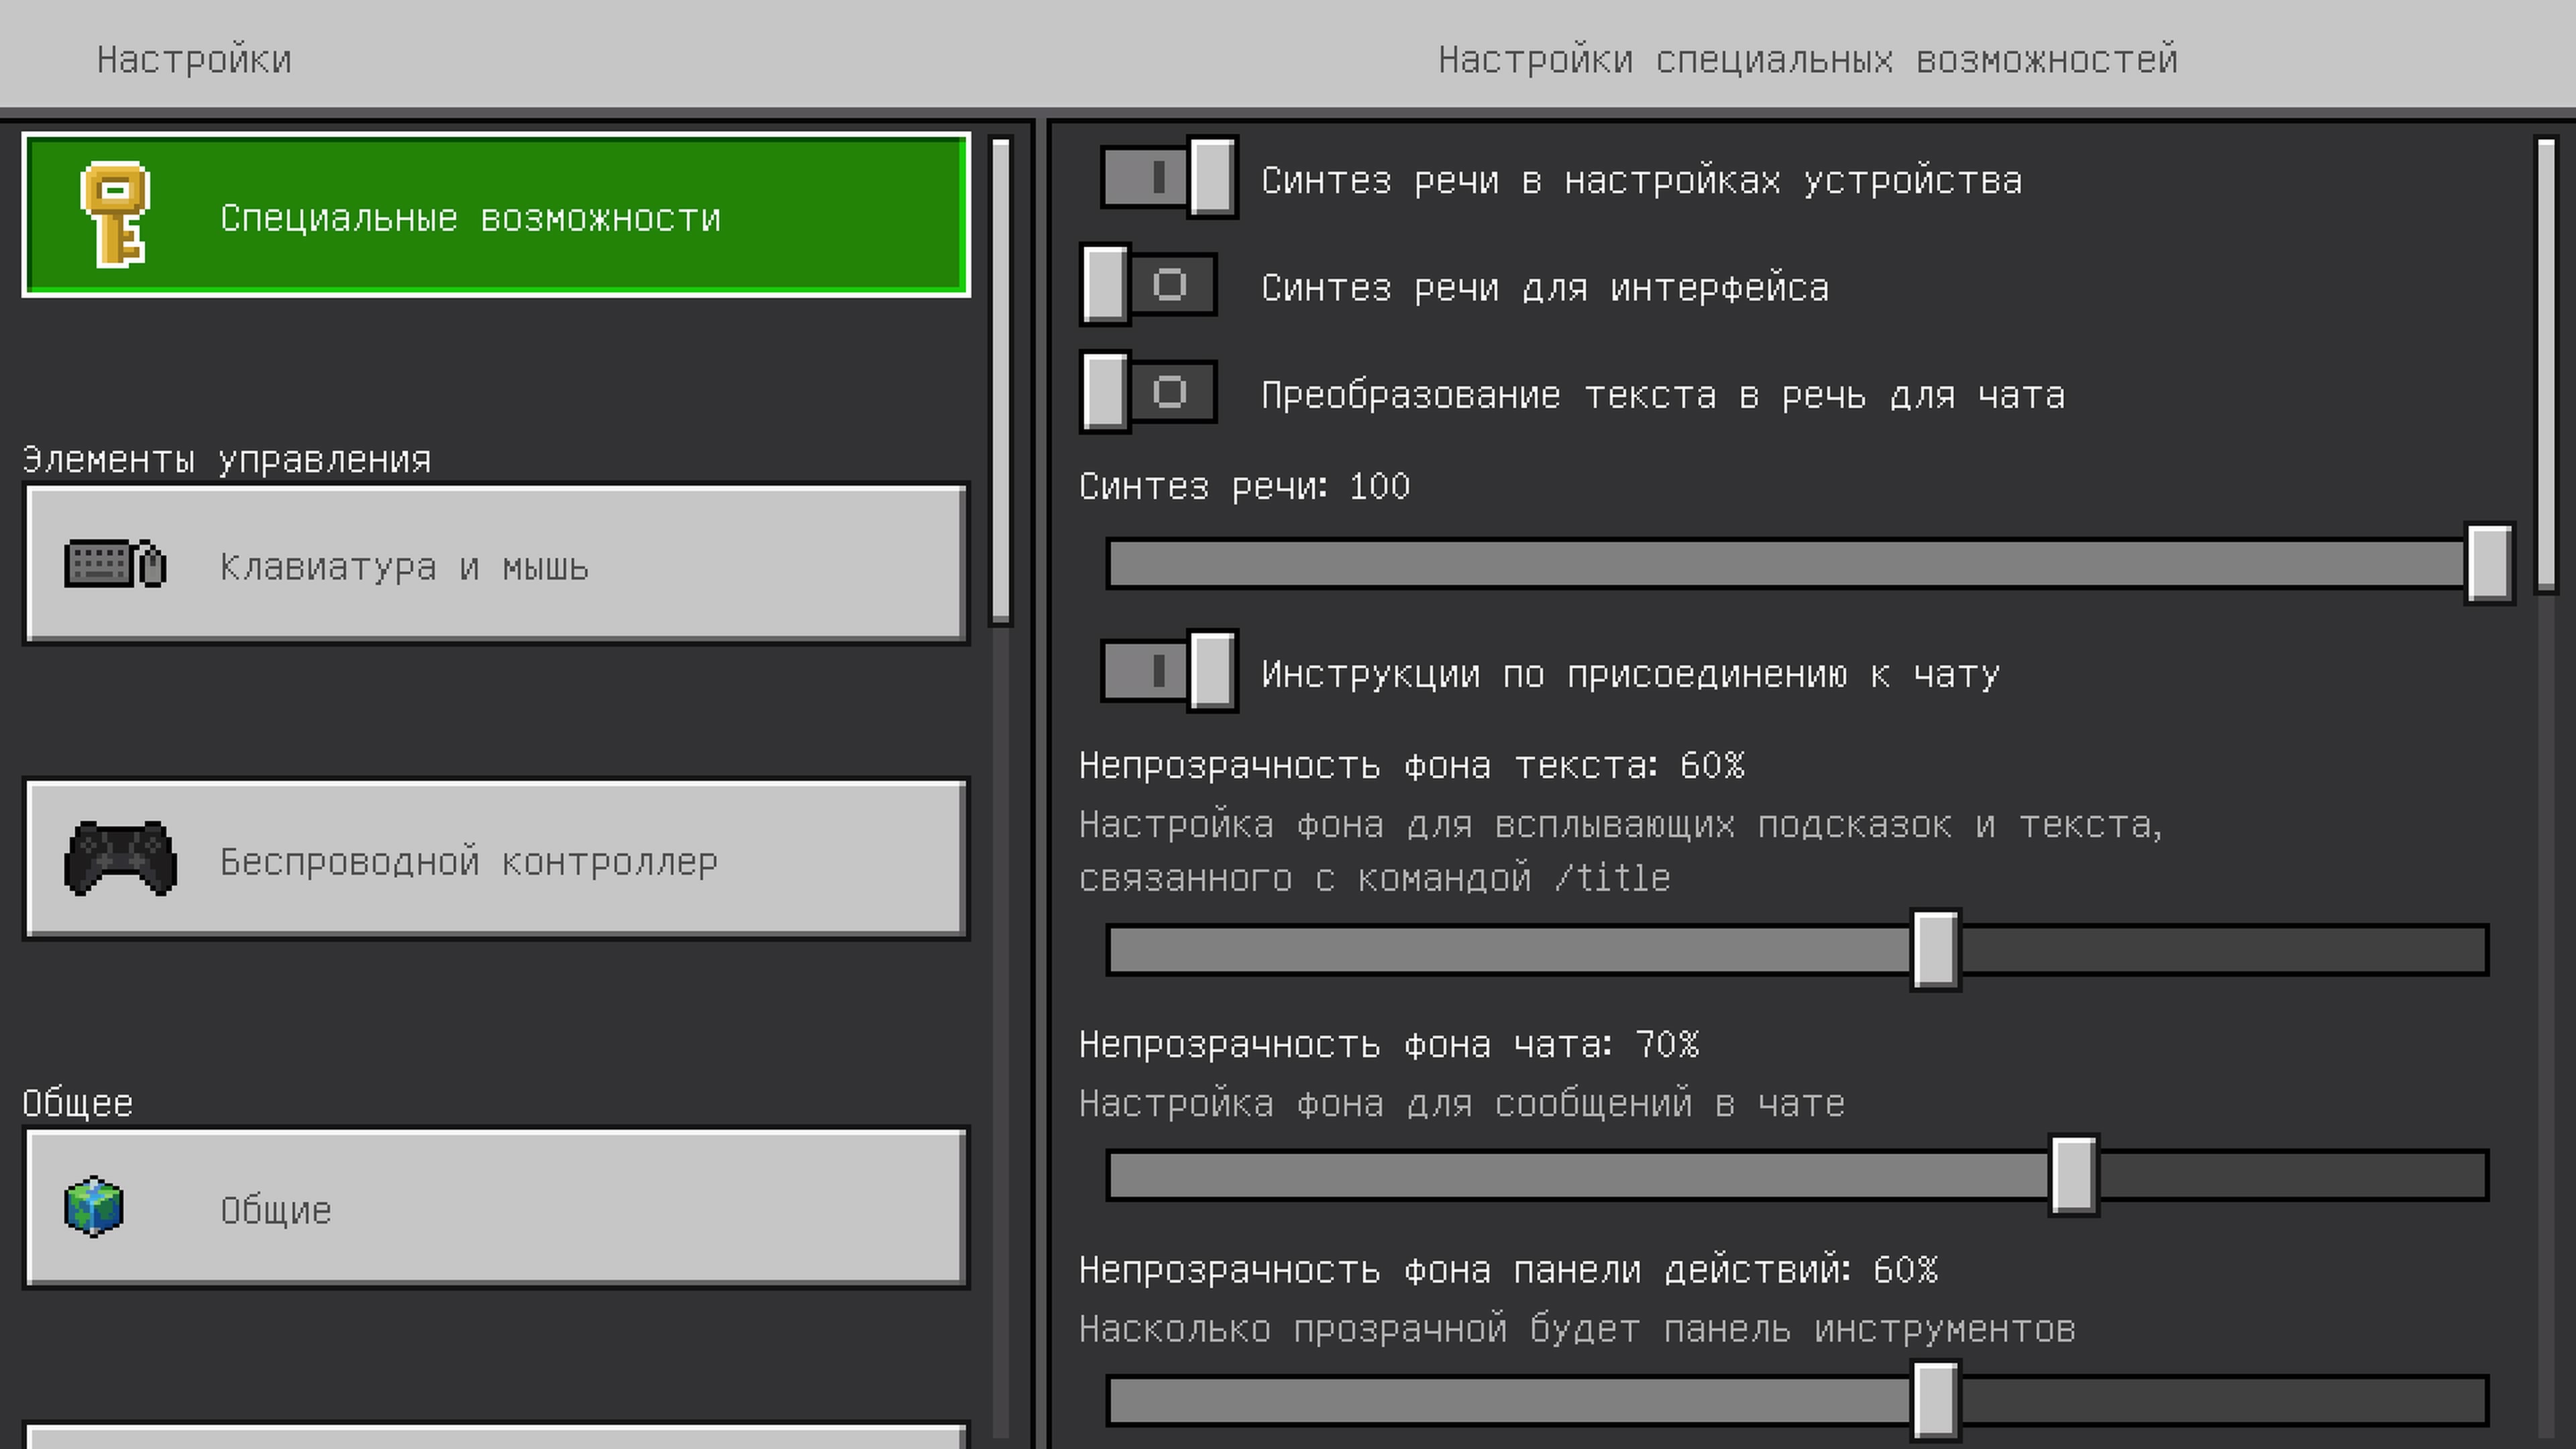This screenshot has height=1449, width=2576.
Task: Click the Настройки header title
Action: (194, 60)
